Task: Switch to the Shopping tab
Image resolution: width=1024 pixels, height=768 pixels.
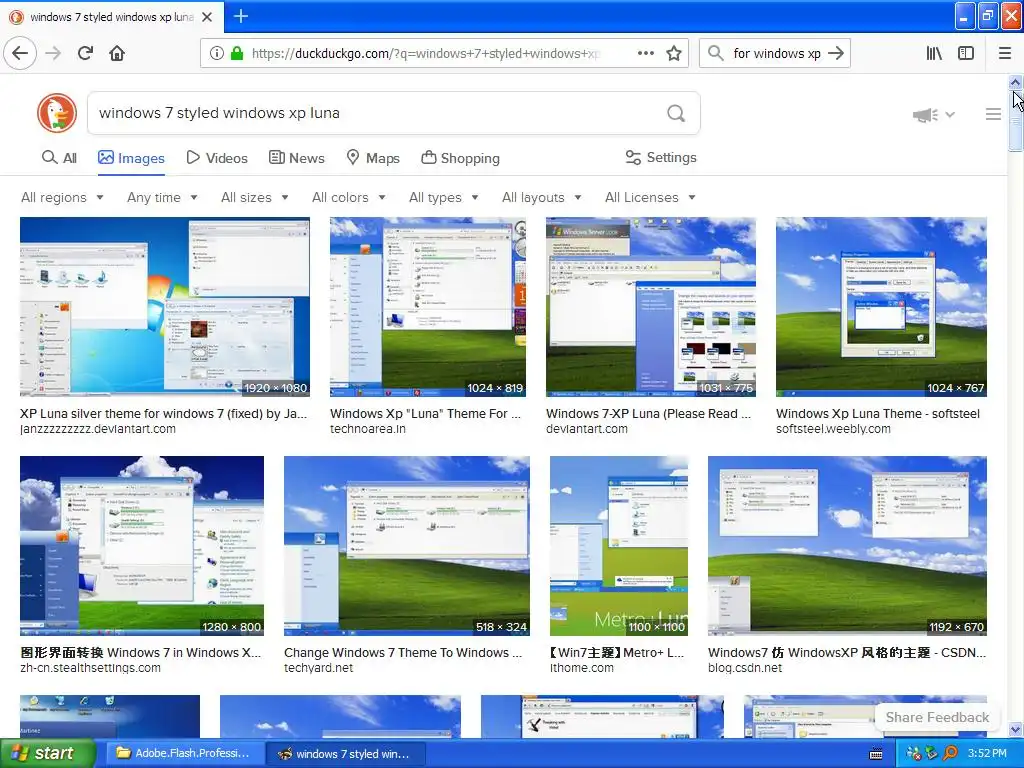Action: tap(460, 158)
